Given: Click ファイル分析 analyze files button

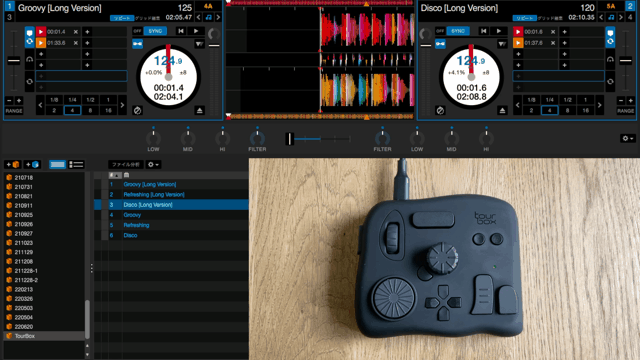Looking at the screenshot, I should click(126, 164).
